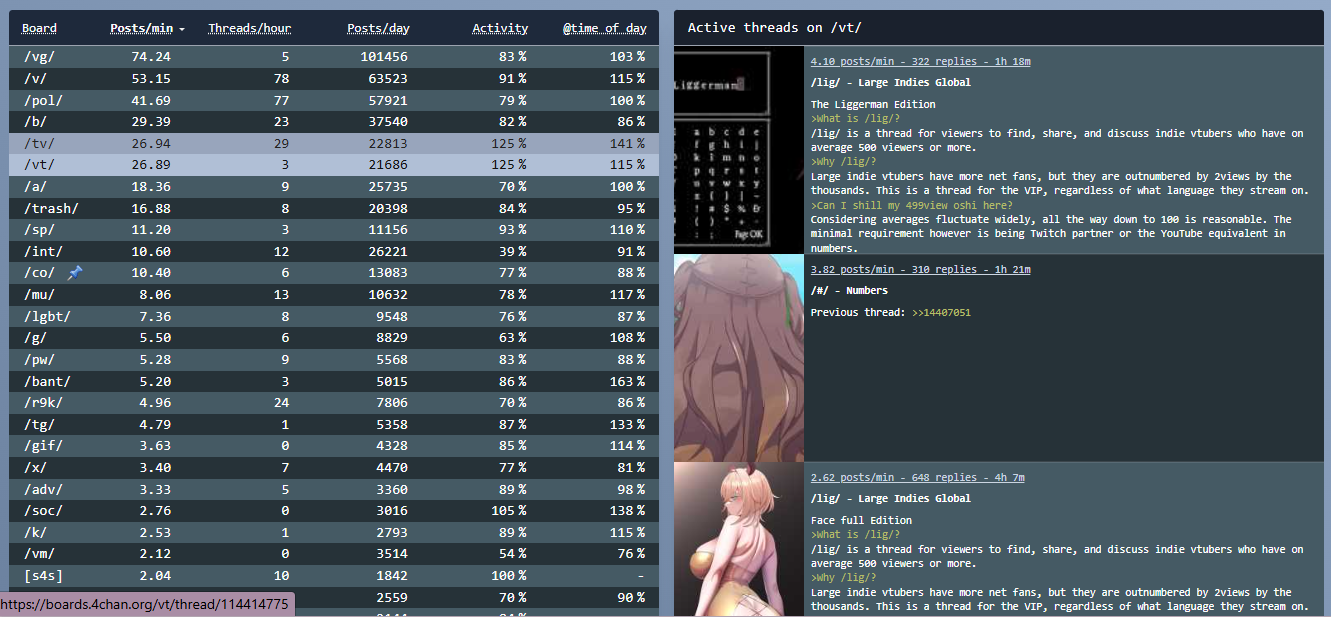Screen dimensions: 1331x617
Task: Select the /vg/ board row
Action: point(334,57)
